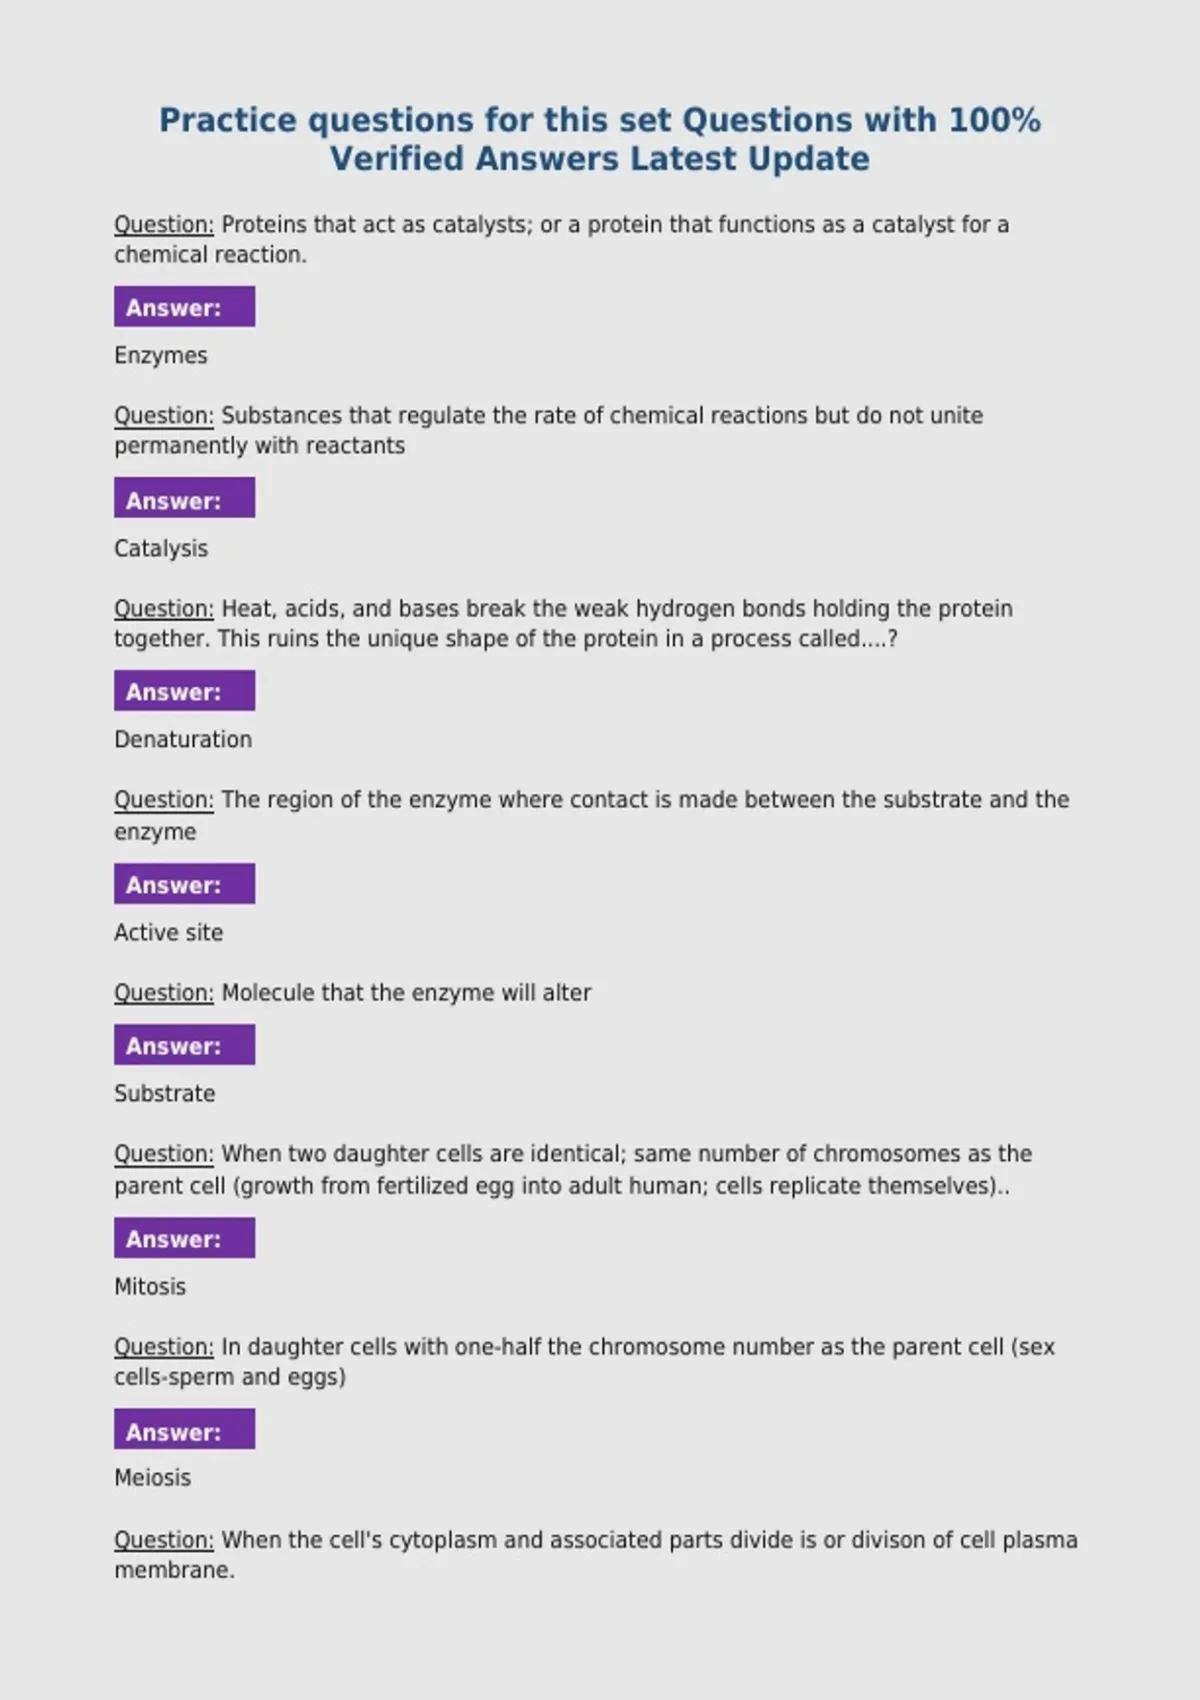Select the first purple Answer label above Enzymes

(x=184, y=307)
